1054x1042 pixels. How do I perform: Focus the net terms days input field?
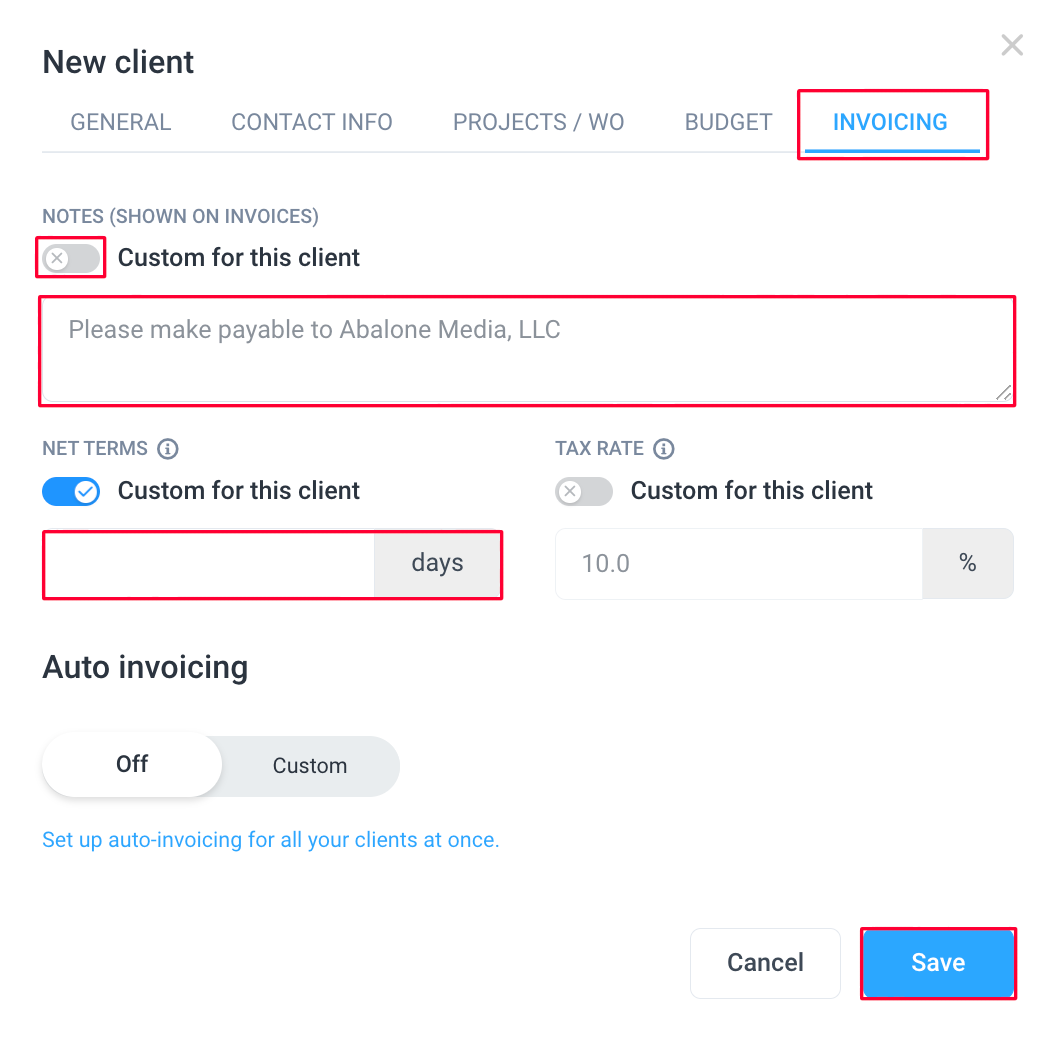tap(209, 564)
